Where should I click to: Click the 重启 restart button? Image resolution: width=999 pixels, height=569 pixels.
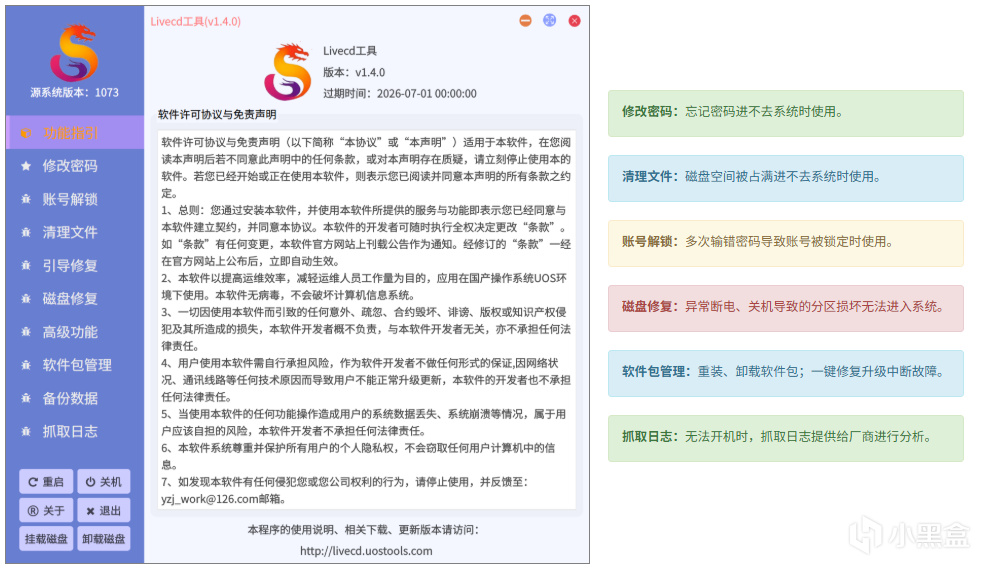(46, 482)
